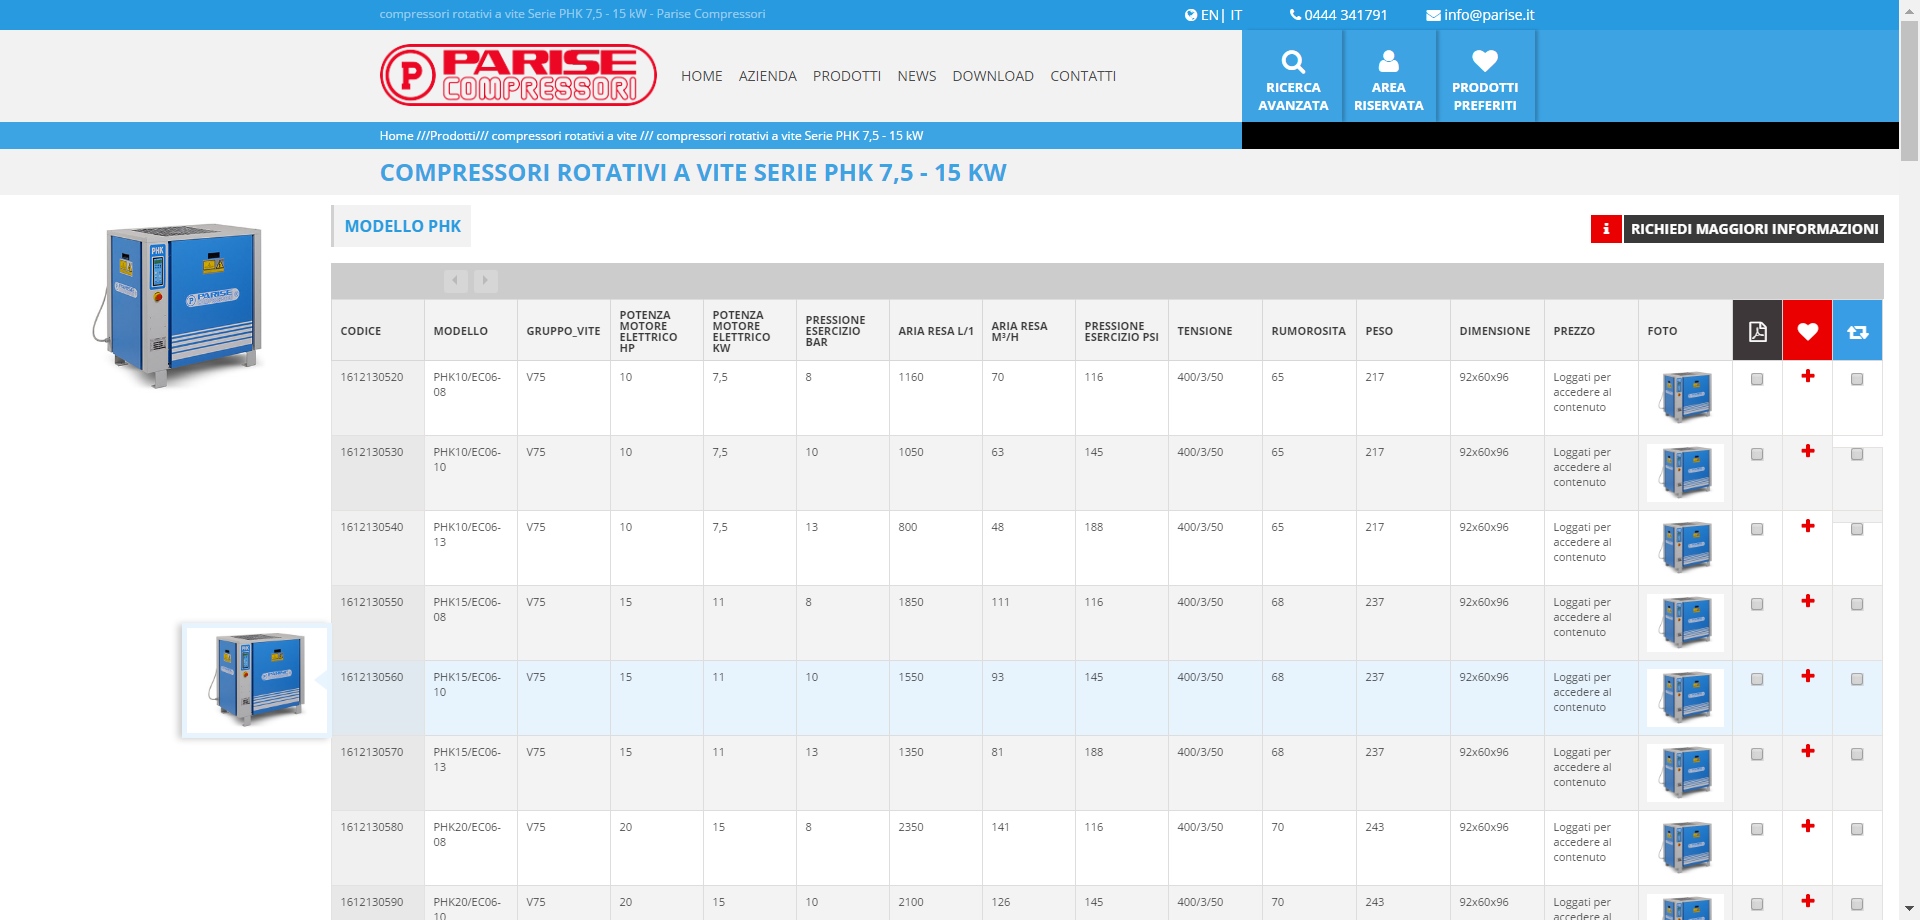Tick PDF checkbox for row 1612130520

pyautogui.click(x=1757, y=379)
